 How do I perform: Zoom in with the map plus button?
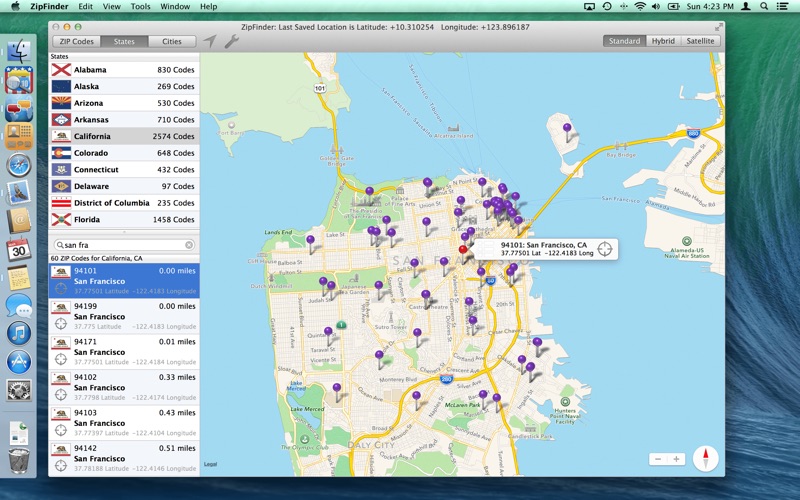[x=677, y=459]
